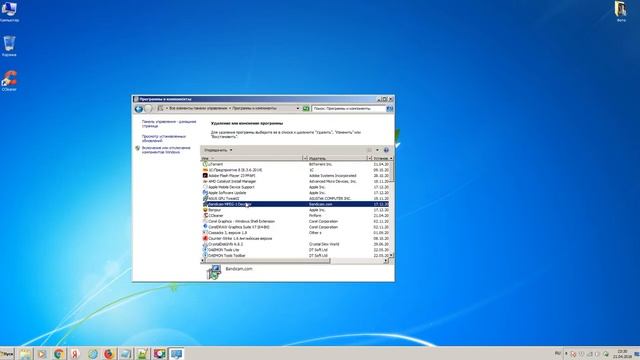Select the Adobe Flash Player row
This screenshot has height=360, width=640.
[x=296, y=176]
